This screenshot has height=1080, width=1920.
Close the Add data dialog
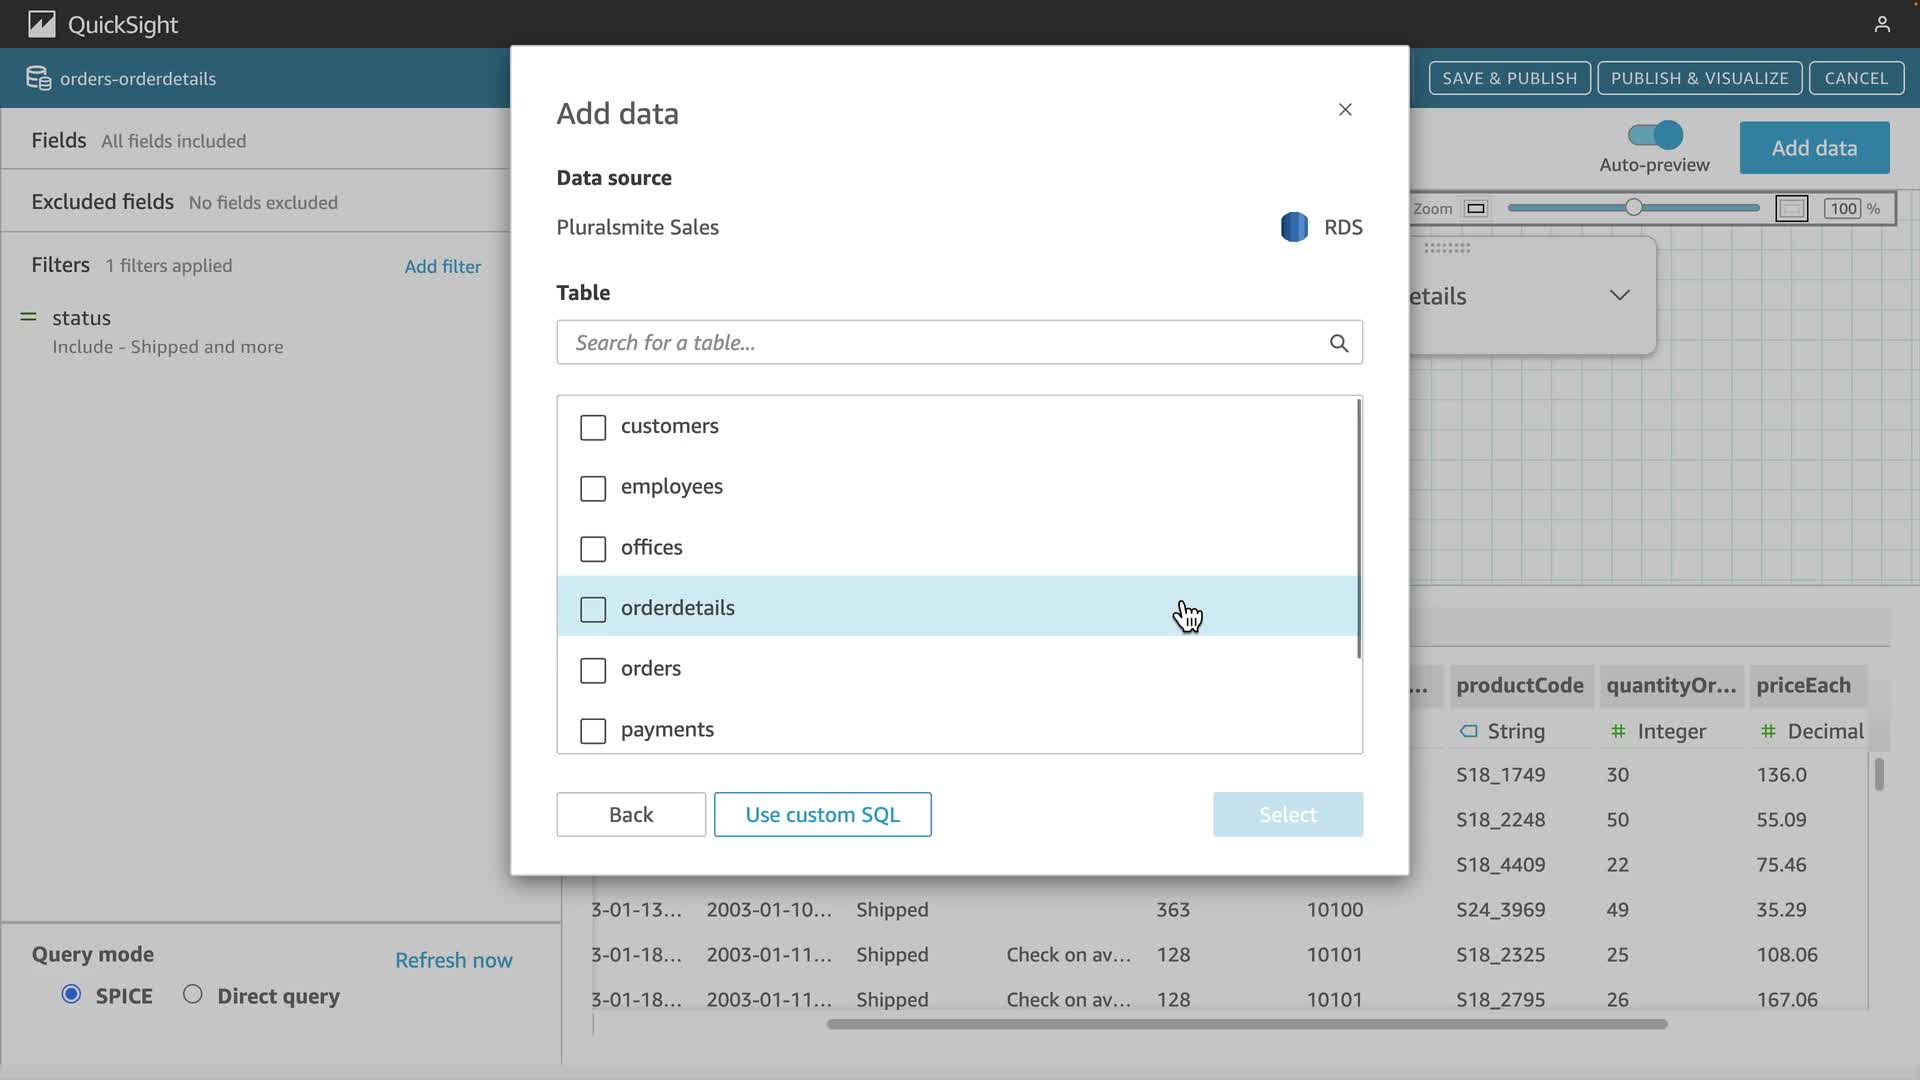pyautogui.click(x=1345, y=110)
